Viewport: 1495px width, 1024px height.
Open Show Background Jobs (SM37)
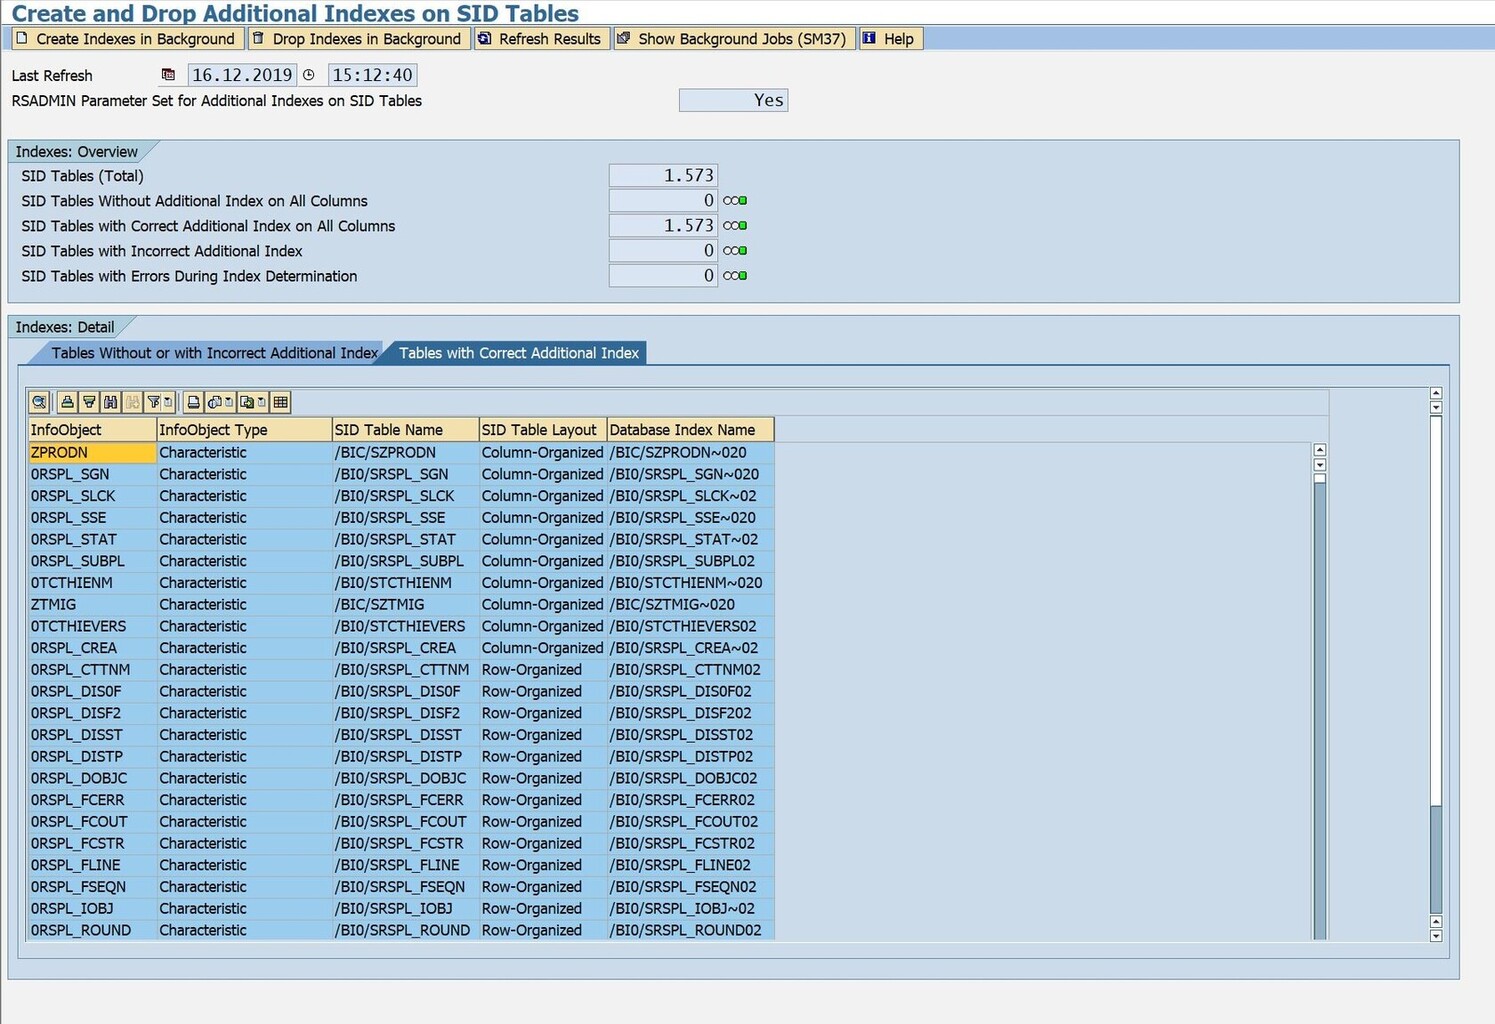coord(733,39)
